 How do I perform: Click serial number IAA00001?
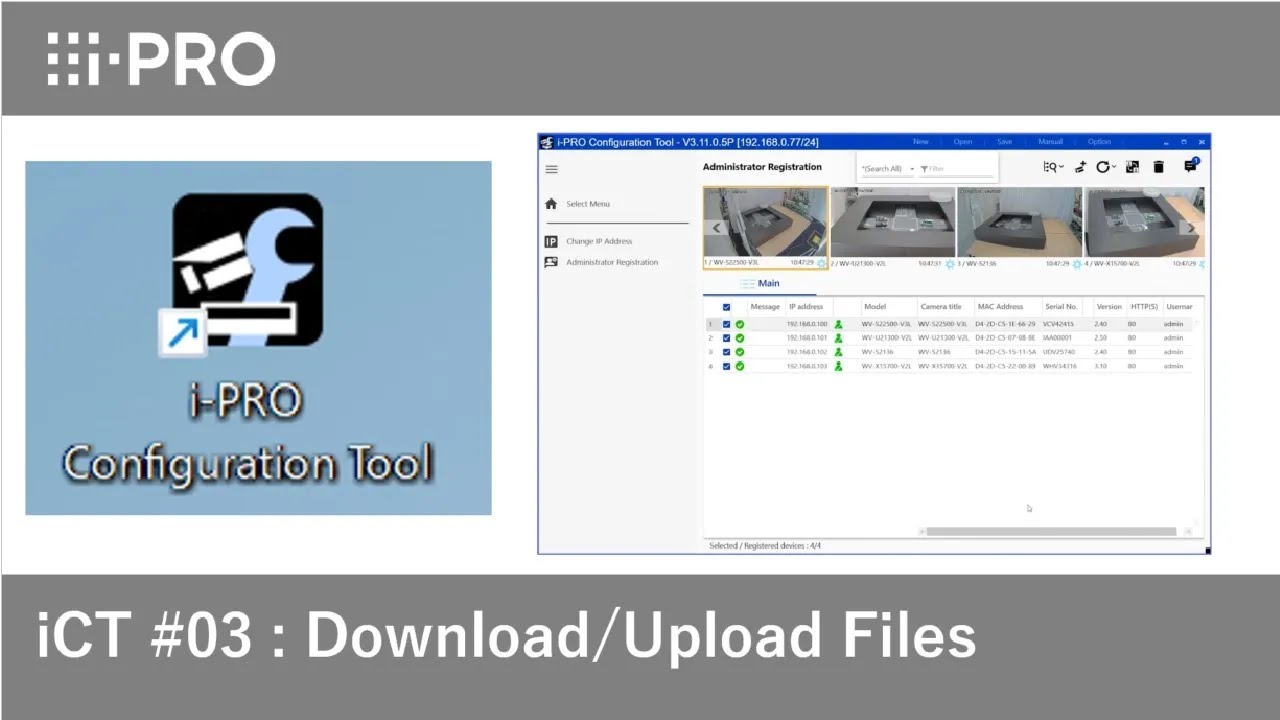coord(1058,338)
